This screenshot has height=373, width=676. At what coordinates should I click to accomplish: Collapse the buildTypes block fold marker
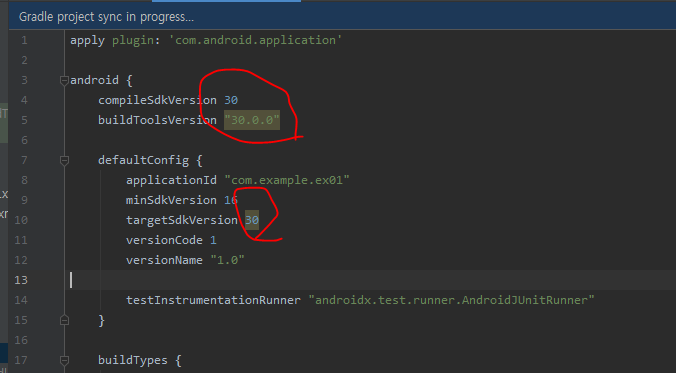tap(64, 360)
